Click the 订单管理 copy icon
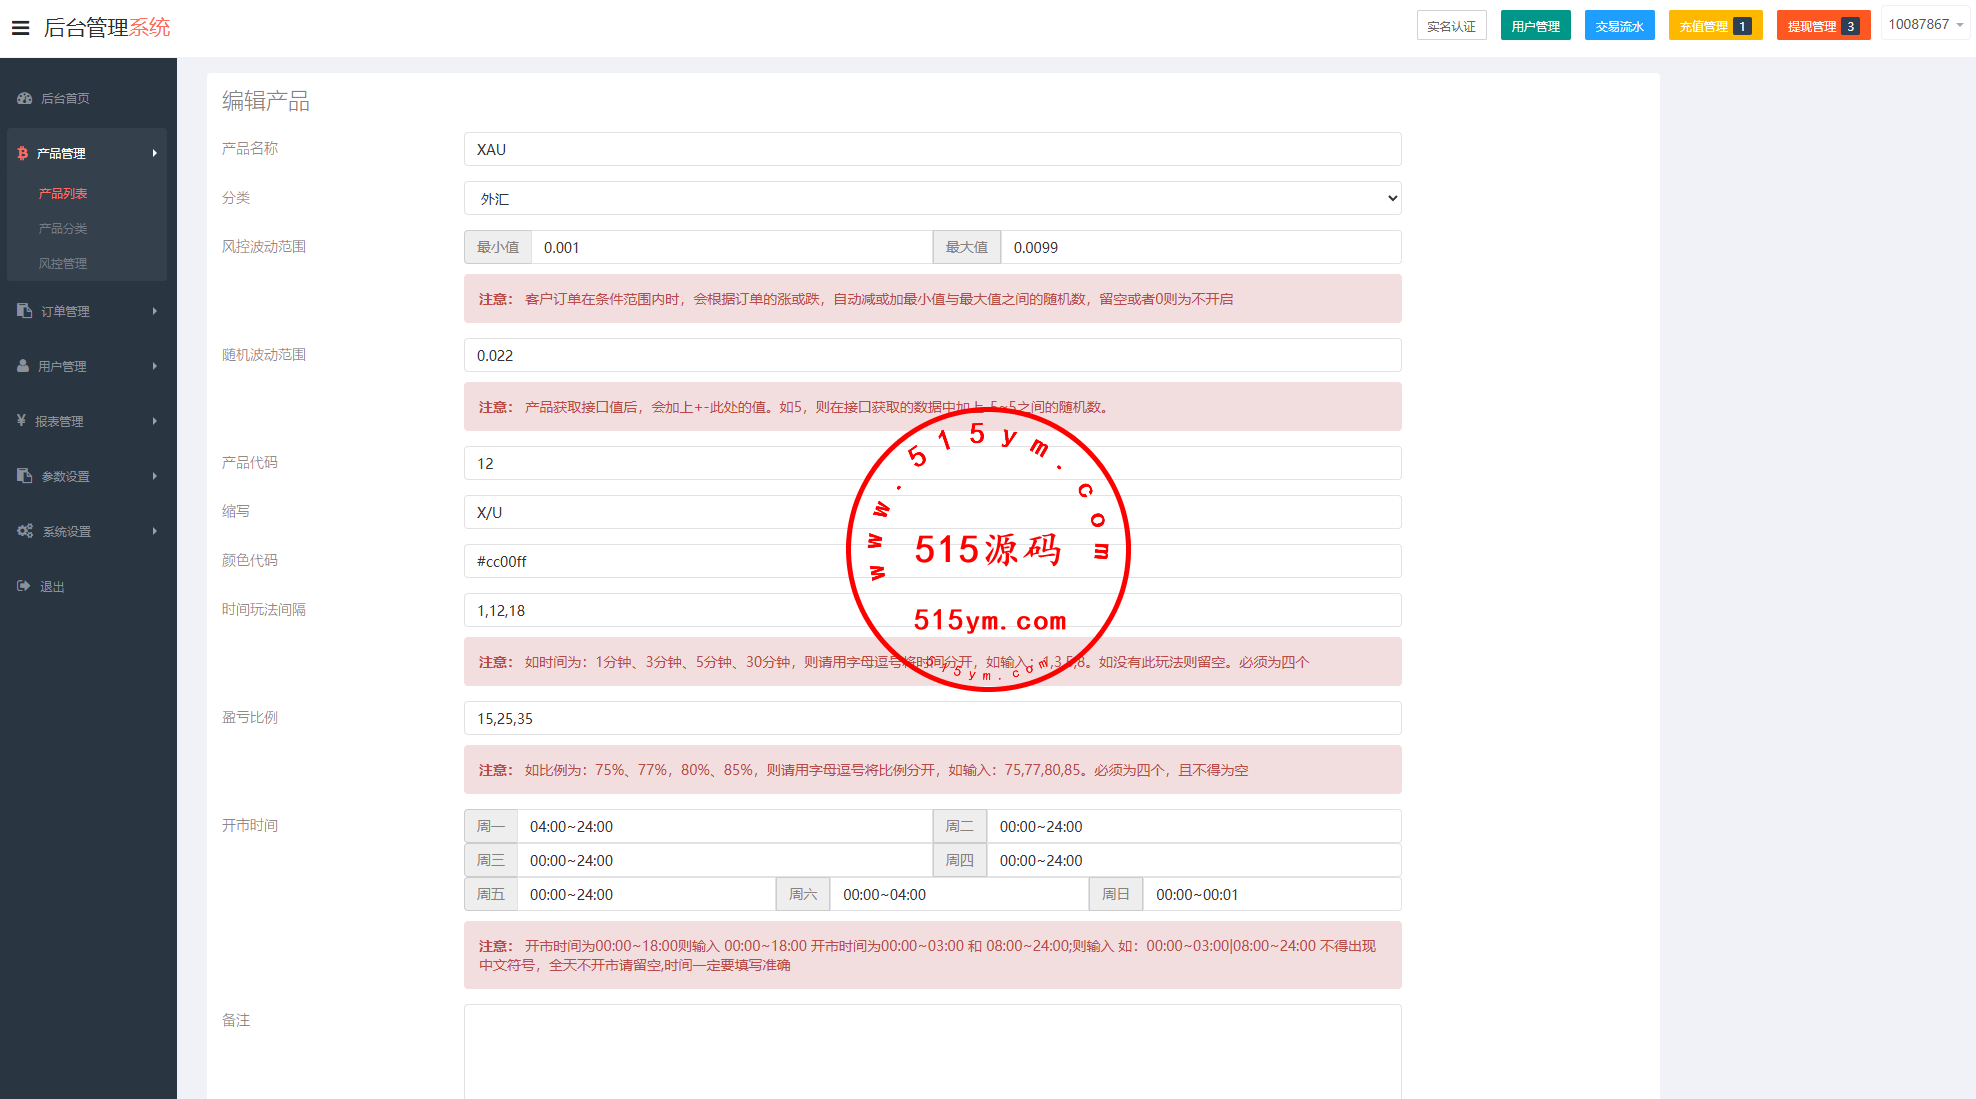This screenshot has width=1976, height=1099. tap(25, 311)
